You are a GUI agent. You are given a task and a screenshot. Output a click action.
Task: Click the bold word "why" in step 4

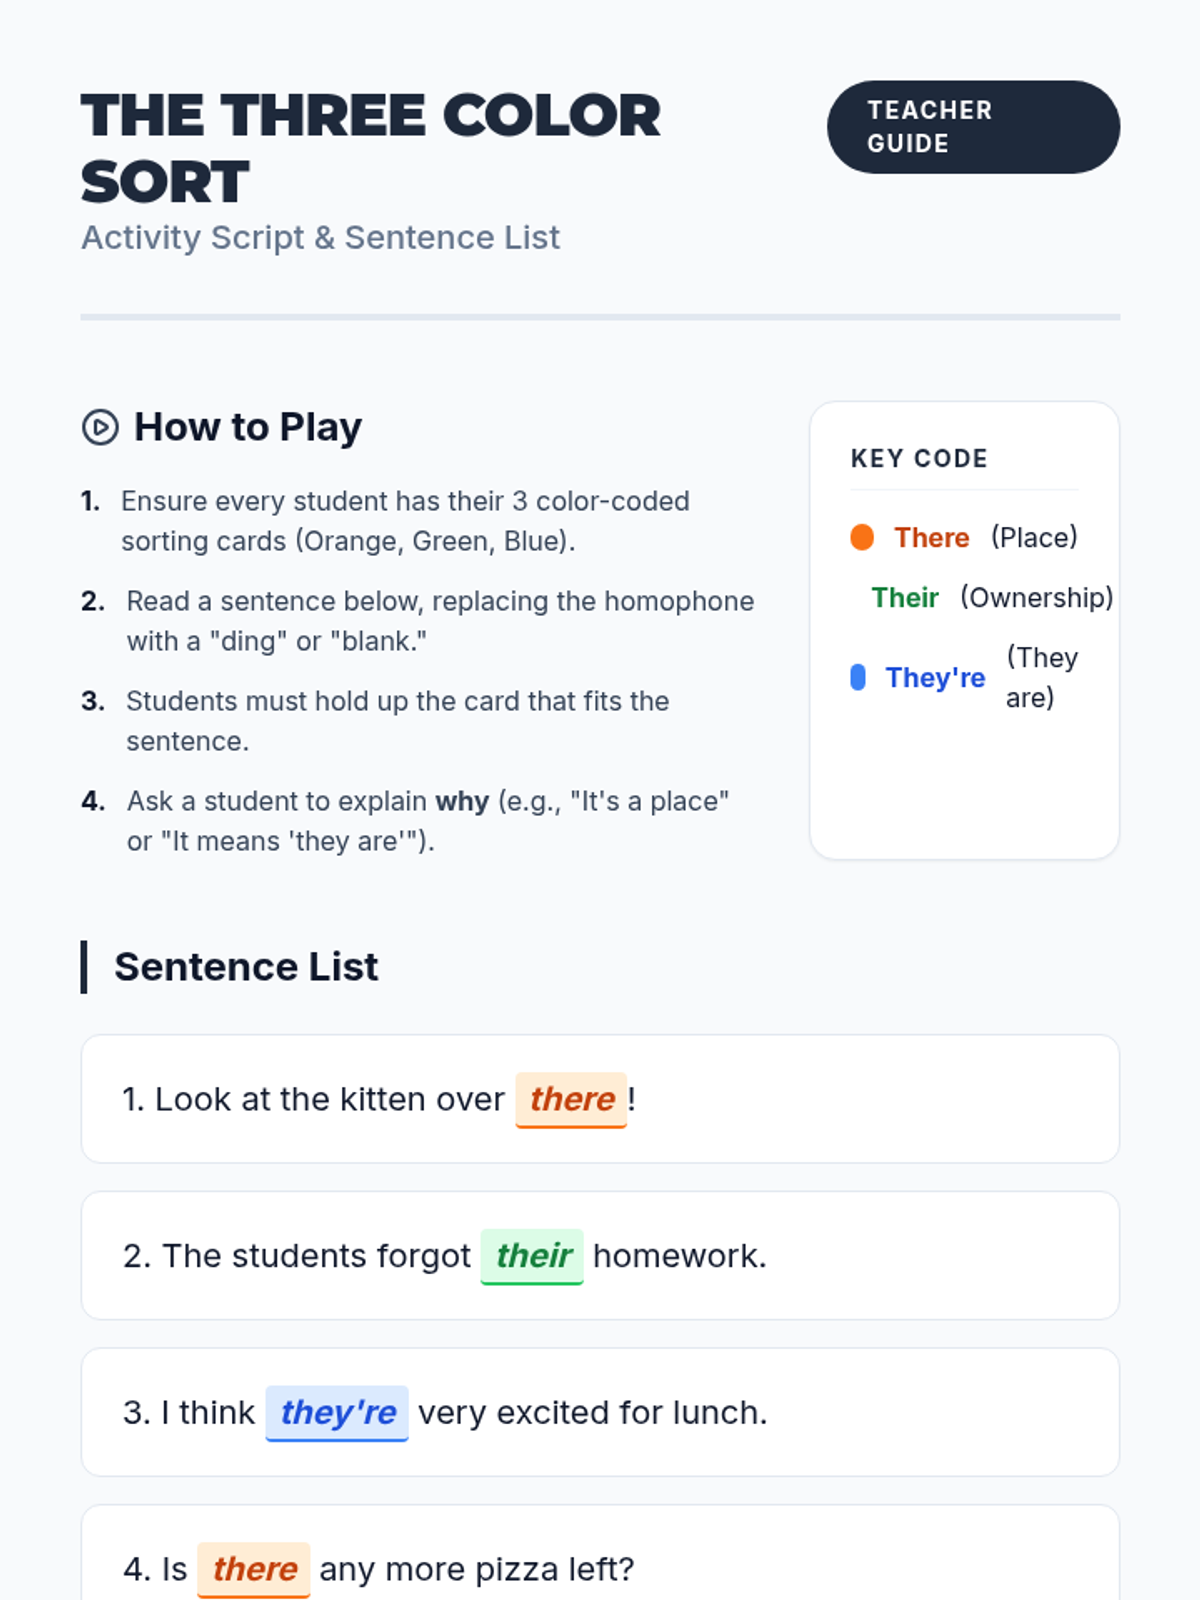[462, 801]
